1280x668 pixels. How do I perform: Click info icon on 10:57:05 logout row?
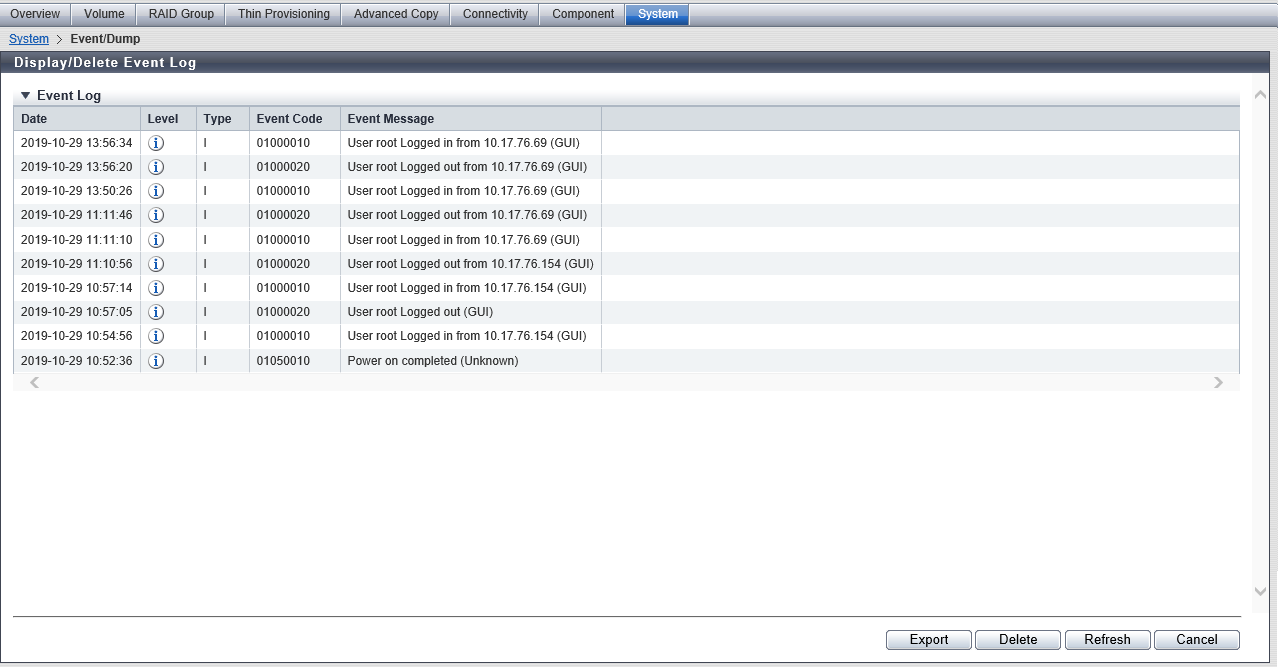156,312
